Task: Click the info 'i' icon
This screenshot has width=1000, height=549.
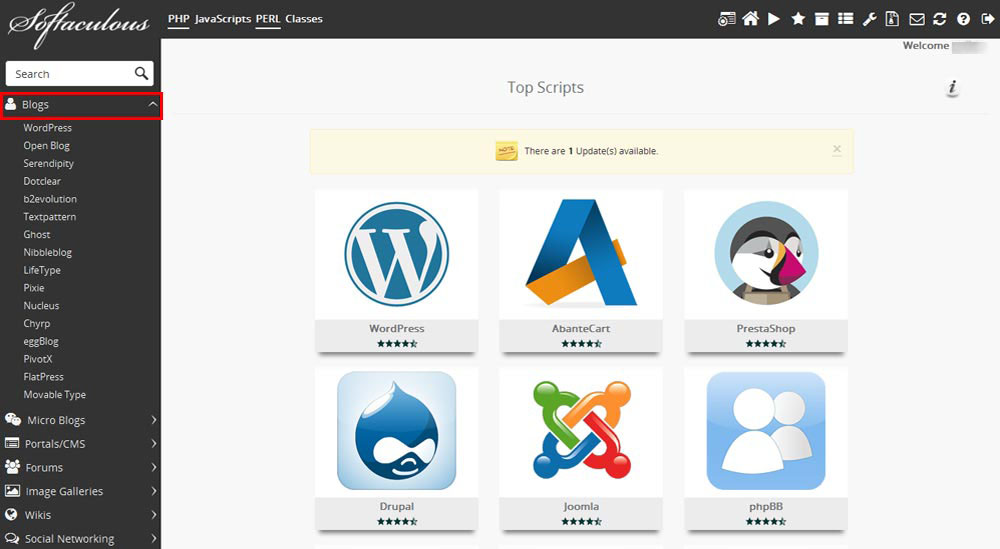Action: pos(953,87)
